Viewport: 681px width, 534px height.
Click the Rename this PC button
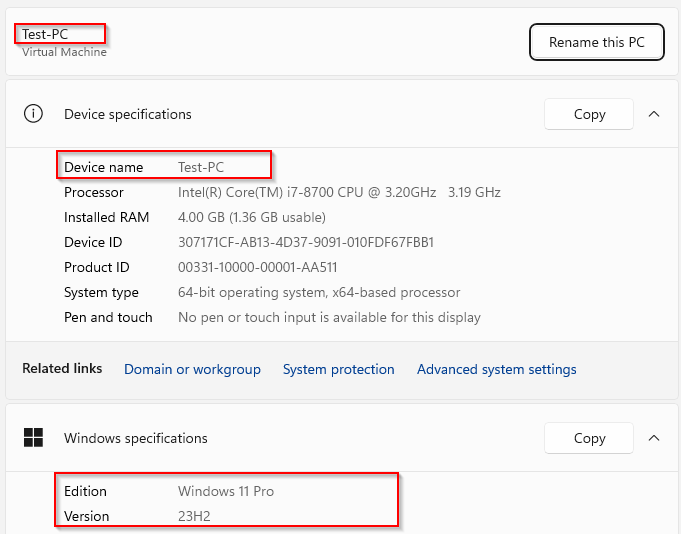[x=596, y=42]
